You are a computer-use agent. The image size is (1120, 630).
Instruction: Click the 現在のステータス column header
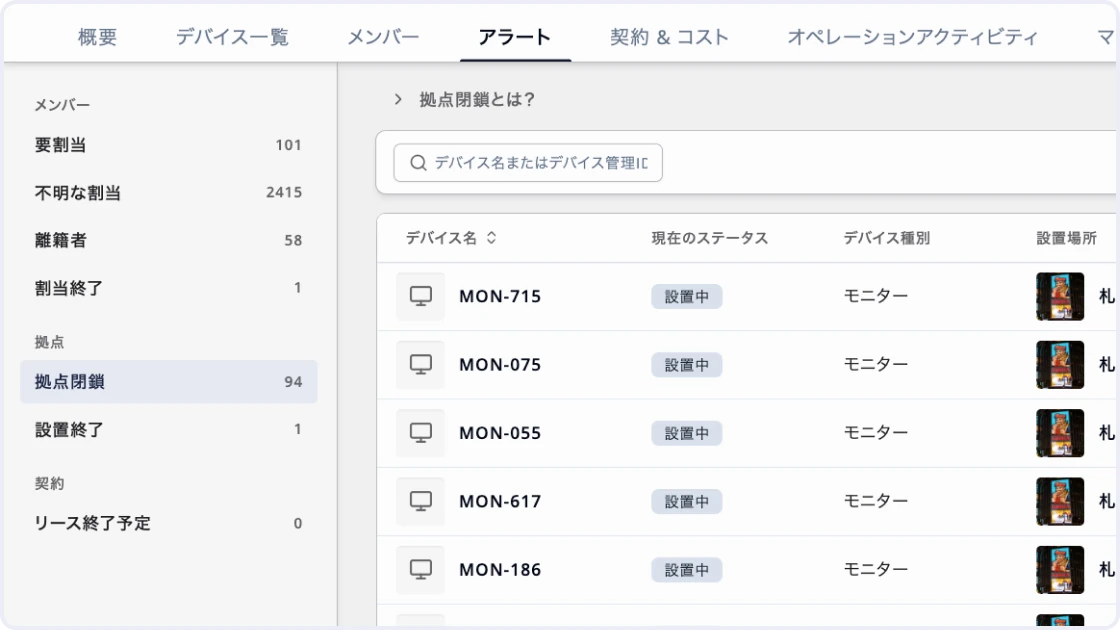tap(709, 238)
